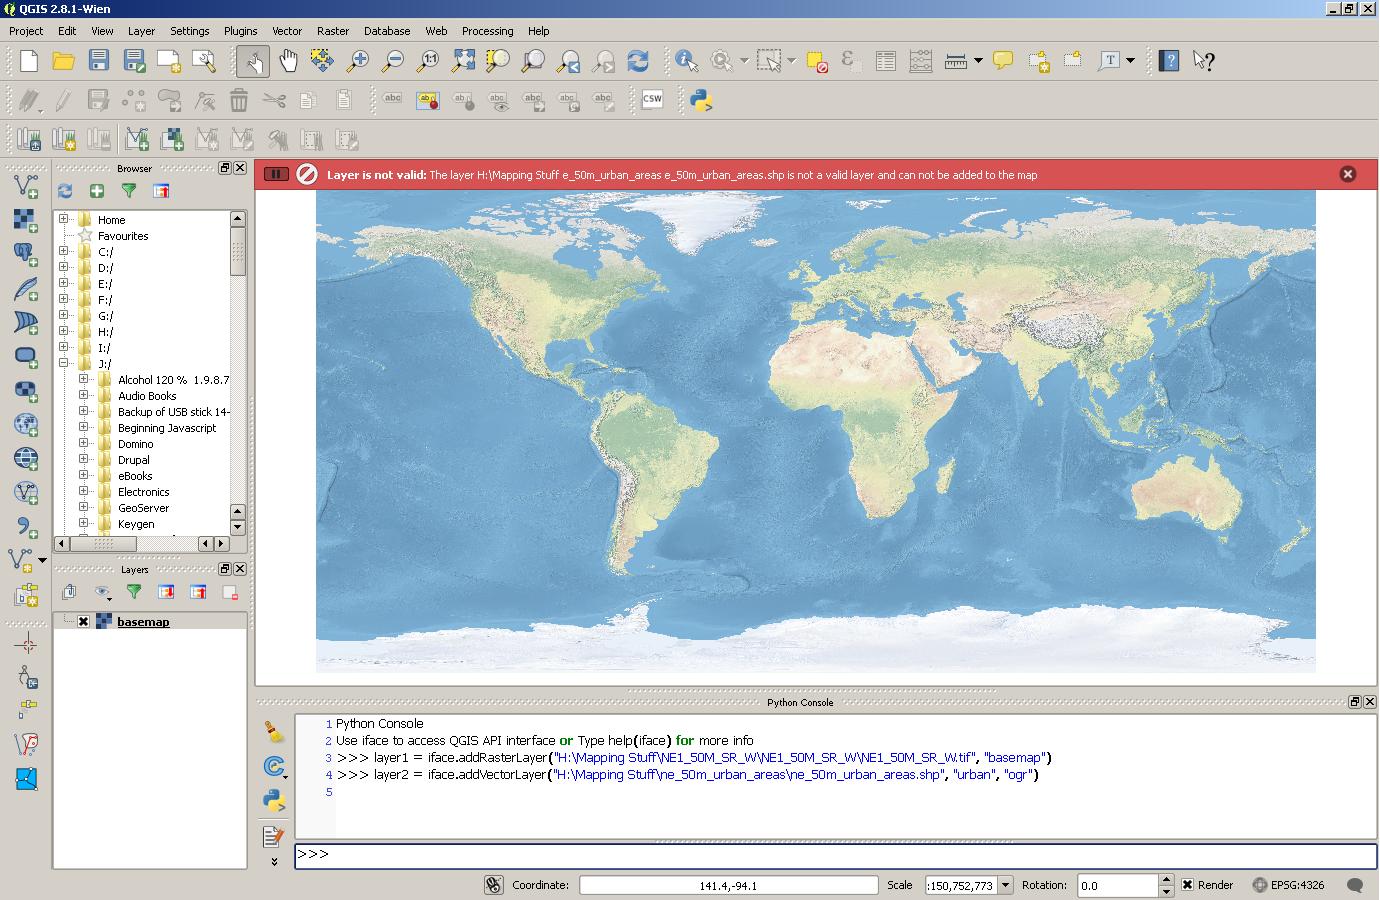Click Add PostGIS Layer elephant icon
1380x900 pixels.
(26, 253)
